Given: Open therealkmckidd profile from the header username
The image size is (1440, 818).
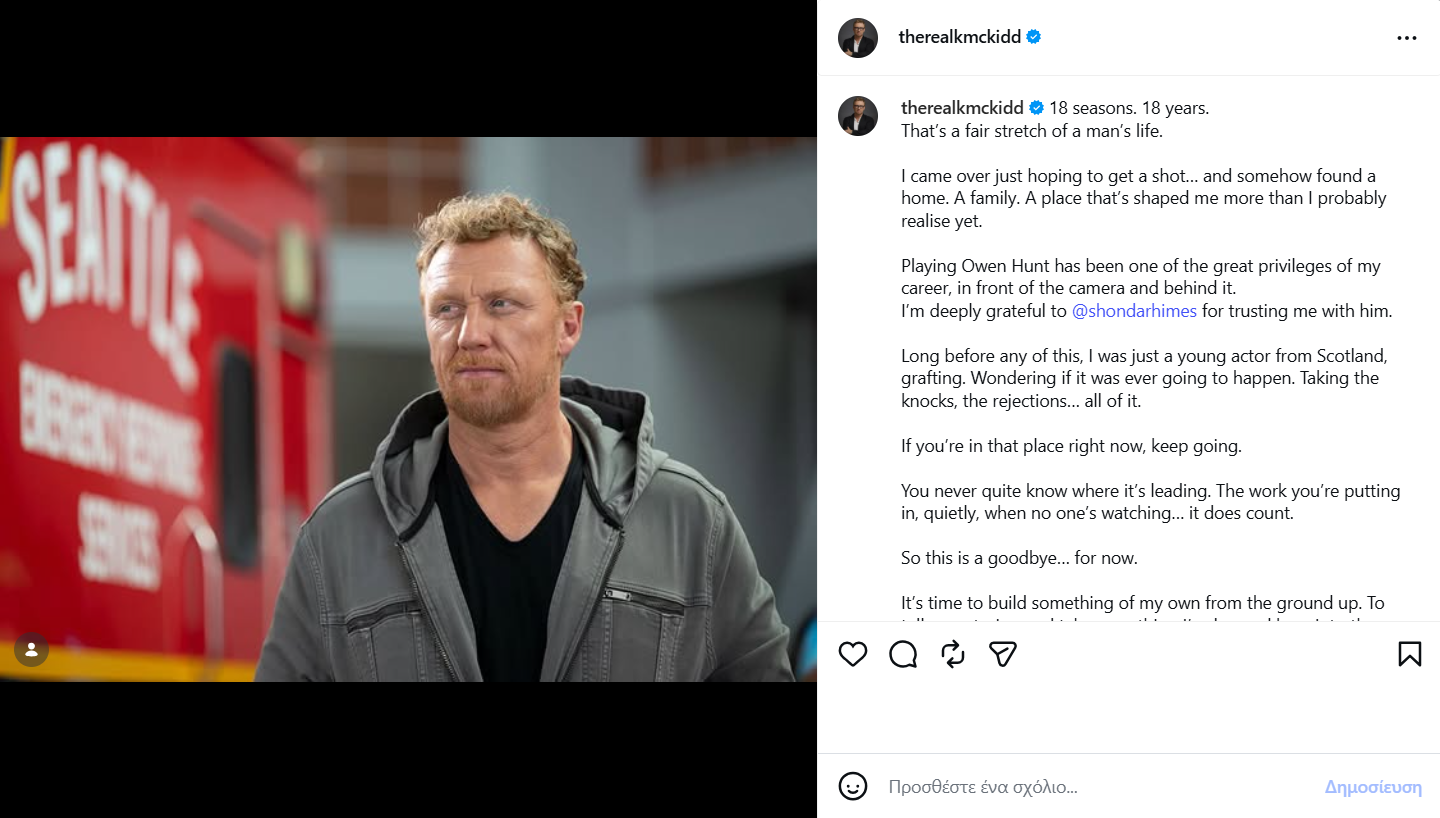Looking at the screenshot, I should (959, 37).
